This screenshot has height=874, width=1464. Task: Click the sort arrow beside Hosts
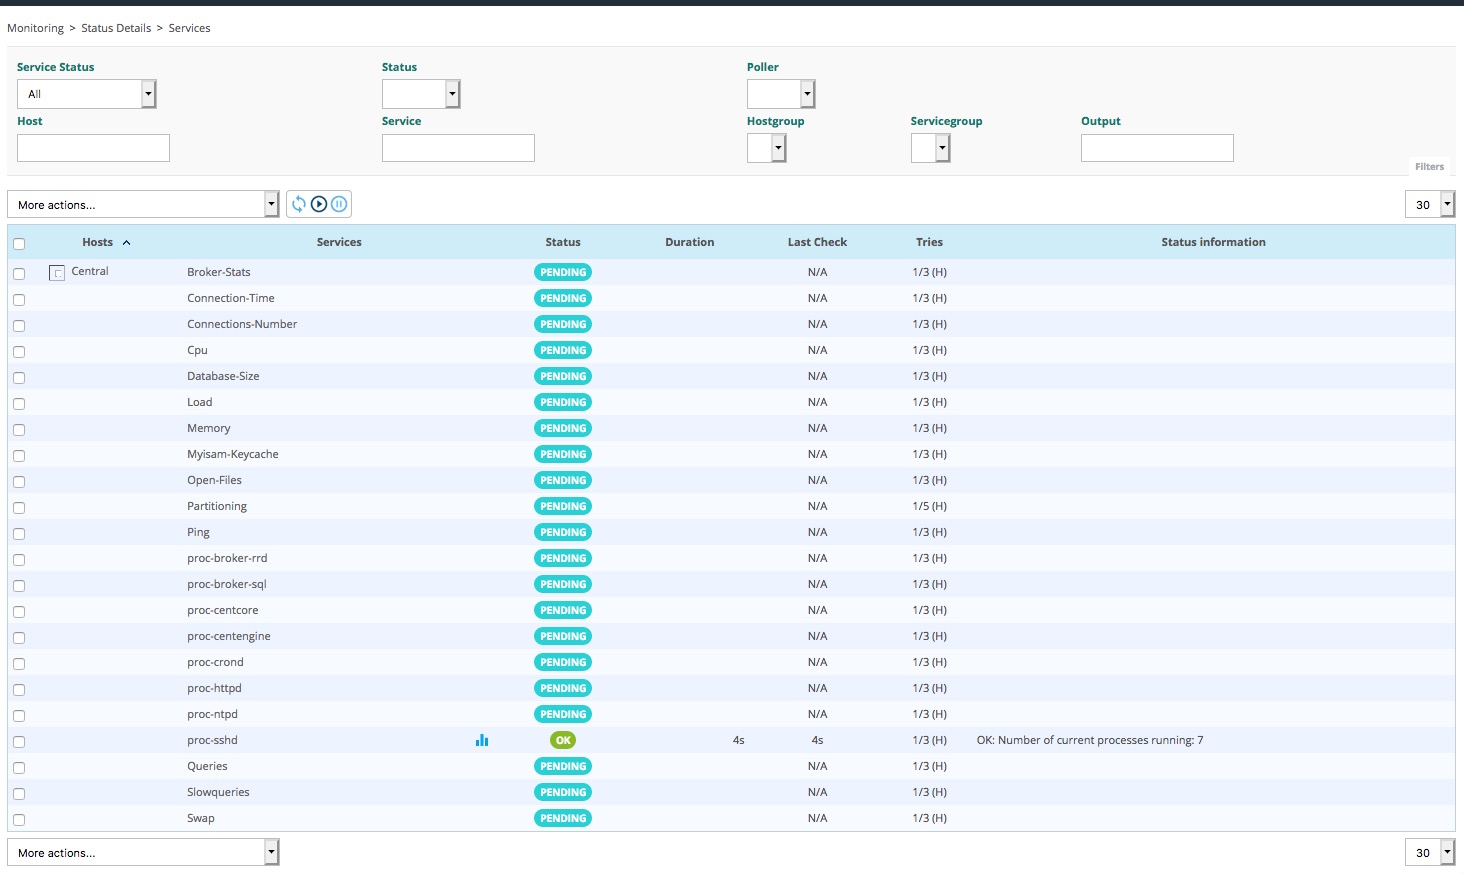click(x=127, y=243)
